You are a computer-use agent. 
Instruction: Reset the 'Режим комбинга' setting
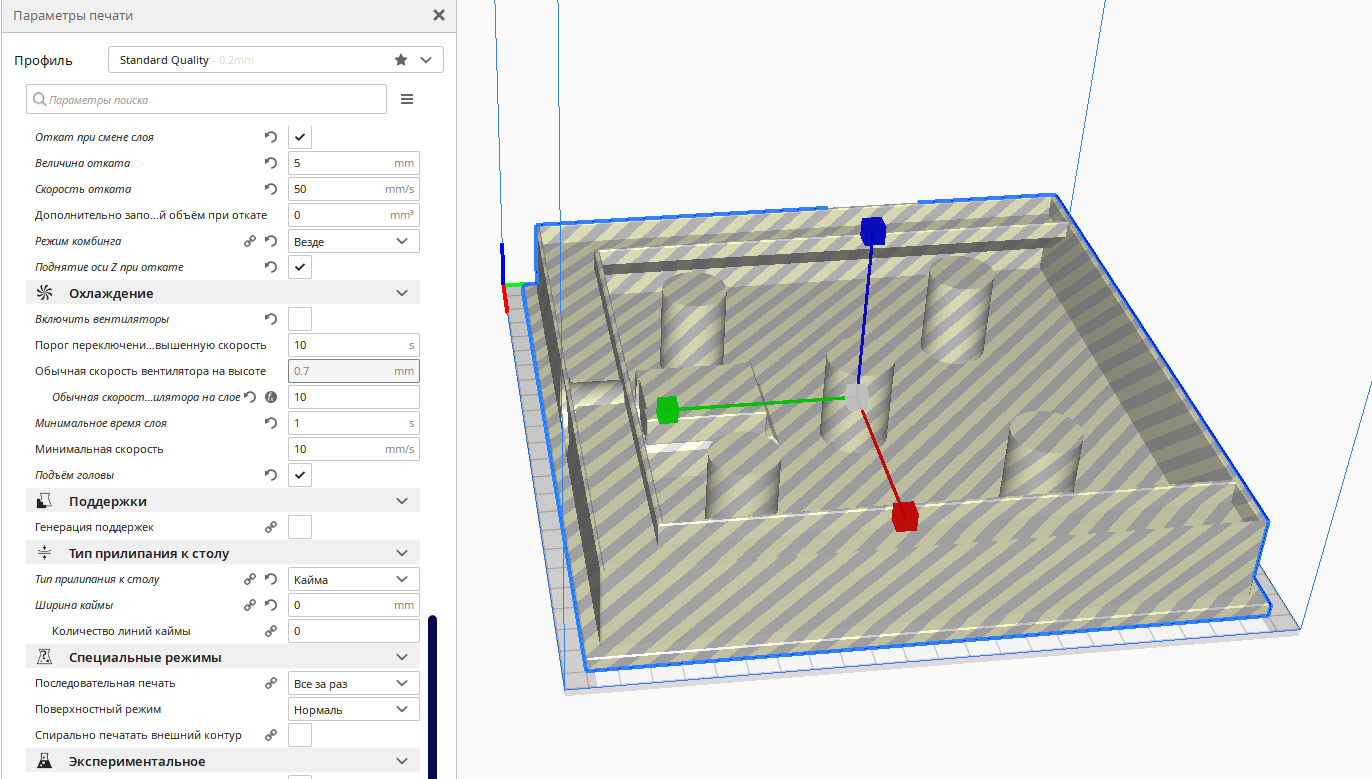click(x=270, y=241)
